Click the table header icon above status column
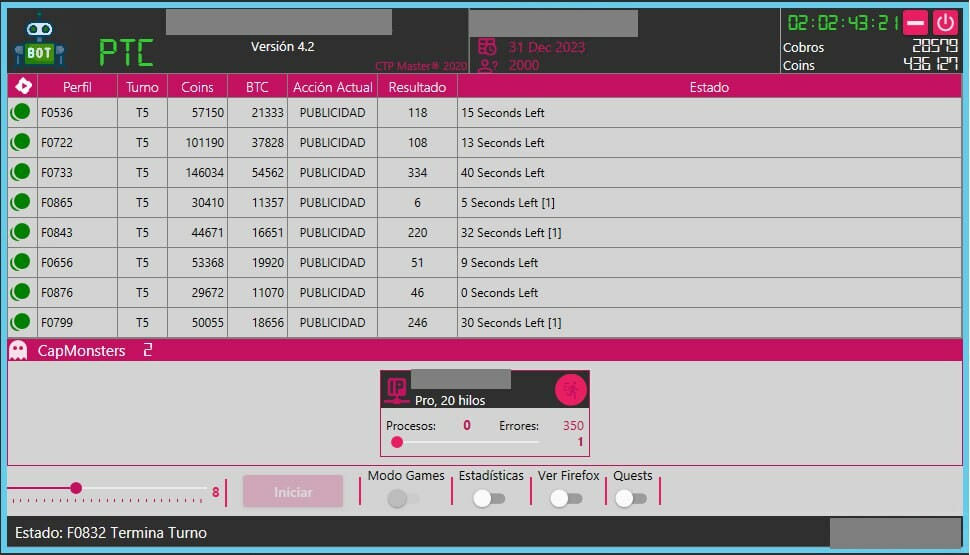The width and height of the screenshot is (970, 555). (x=20, y=87)
